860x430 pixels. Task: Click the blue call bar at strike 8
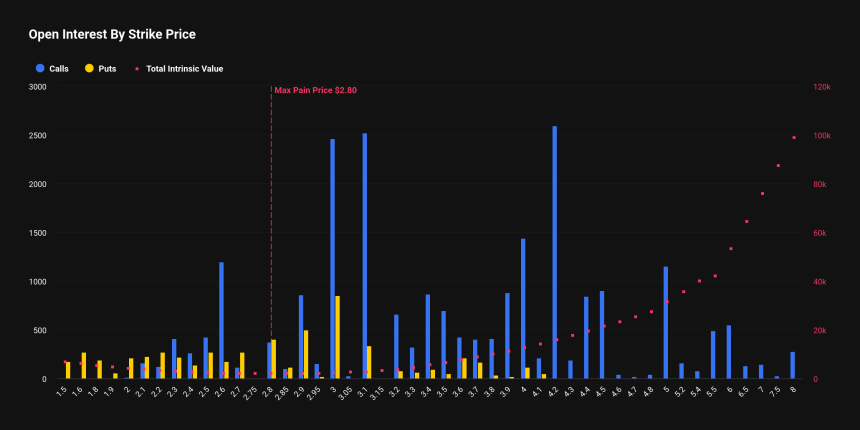point(792,365)
